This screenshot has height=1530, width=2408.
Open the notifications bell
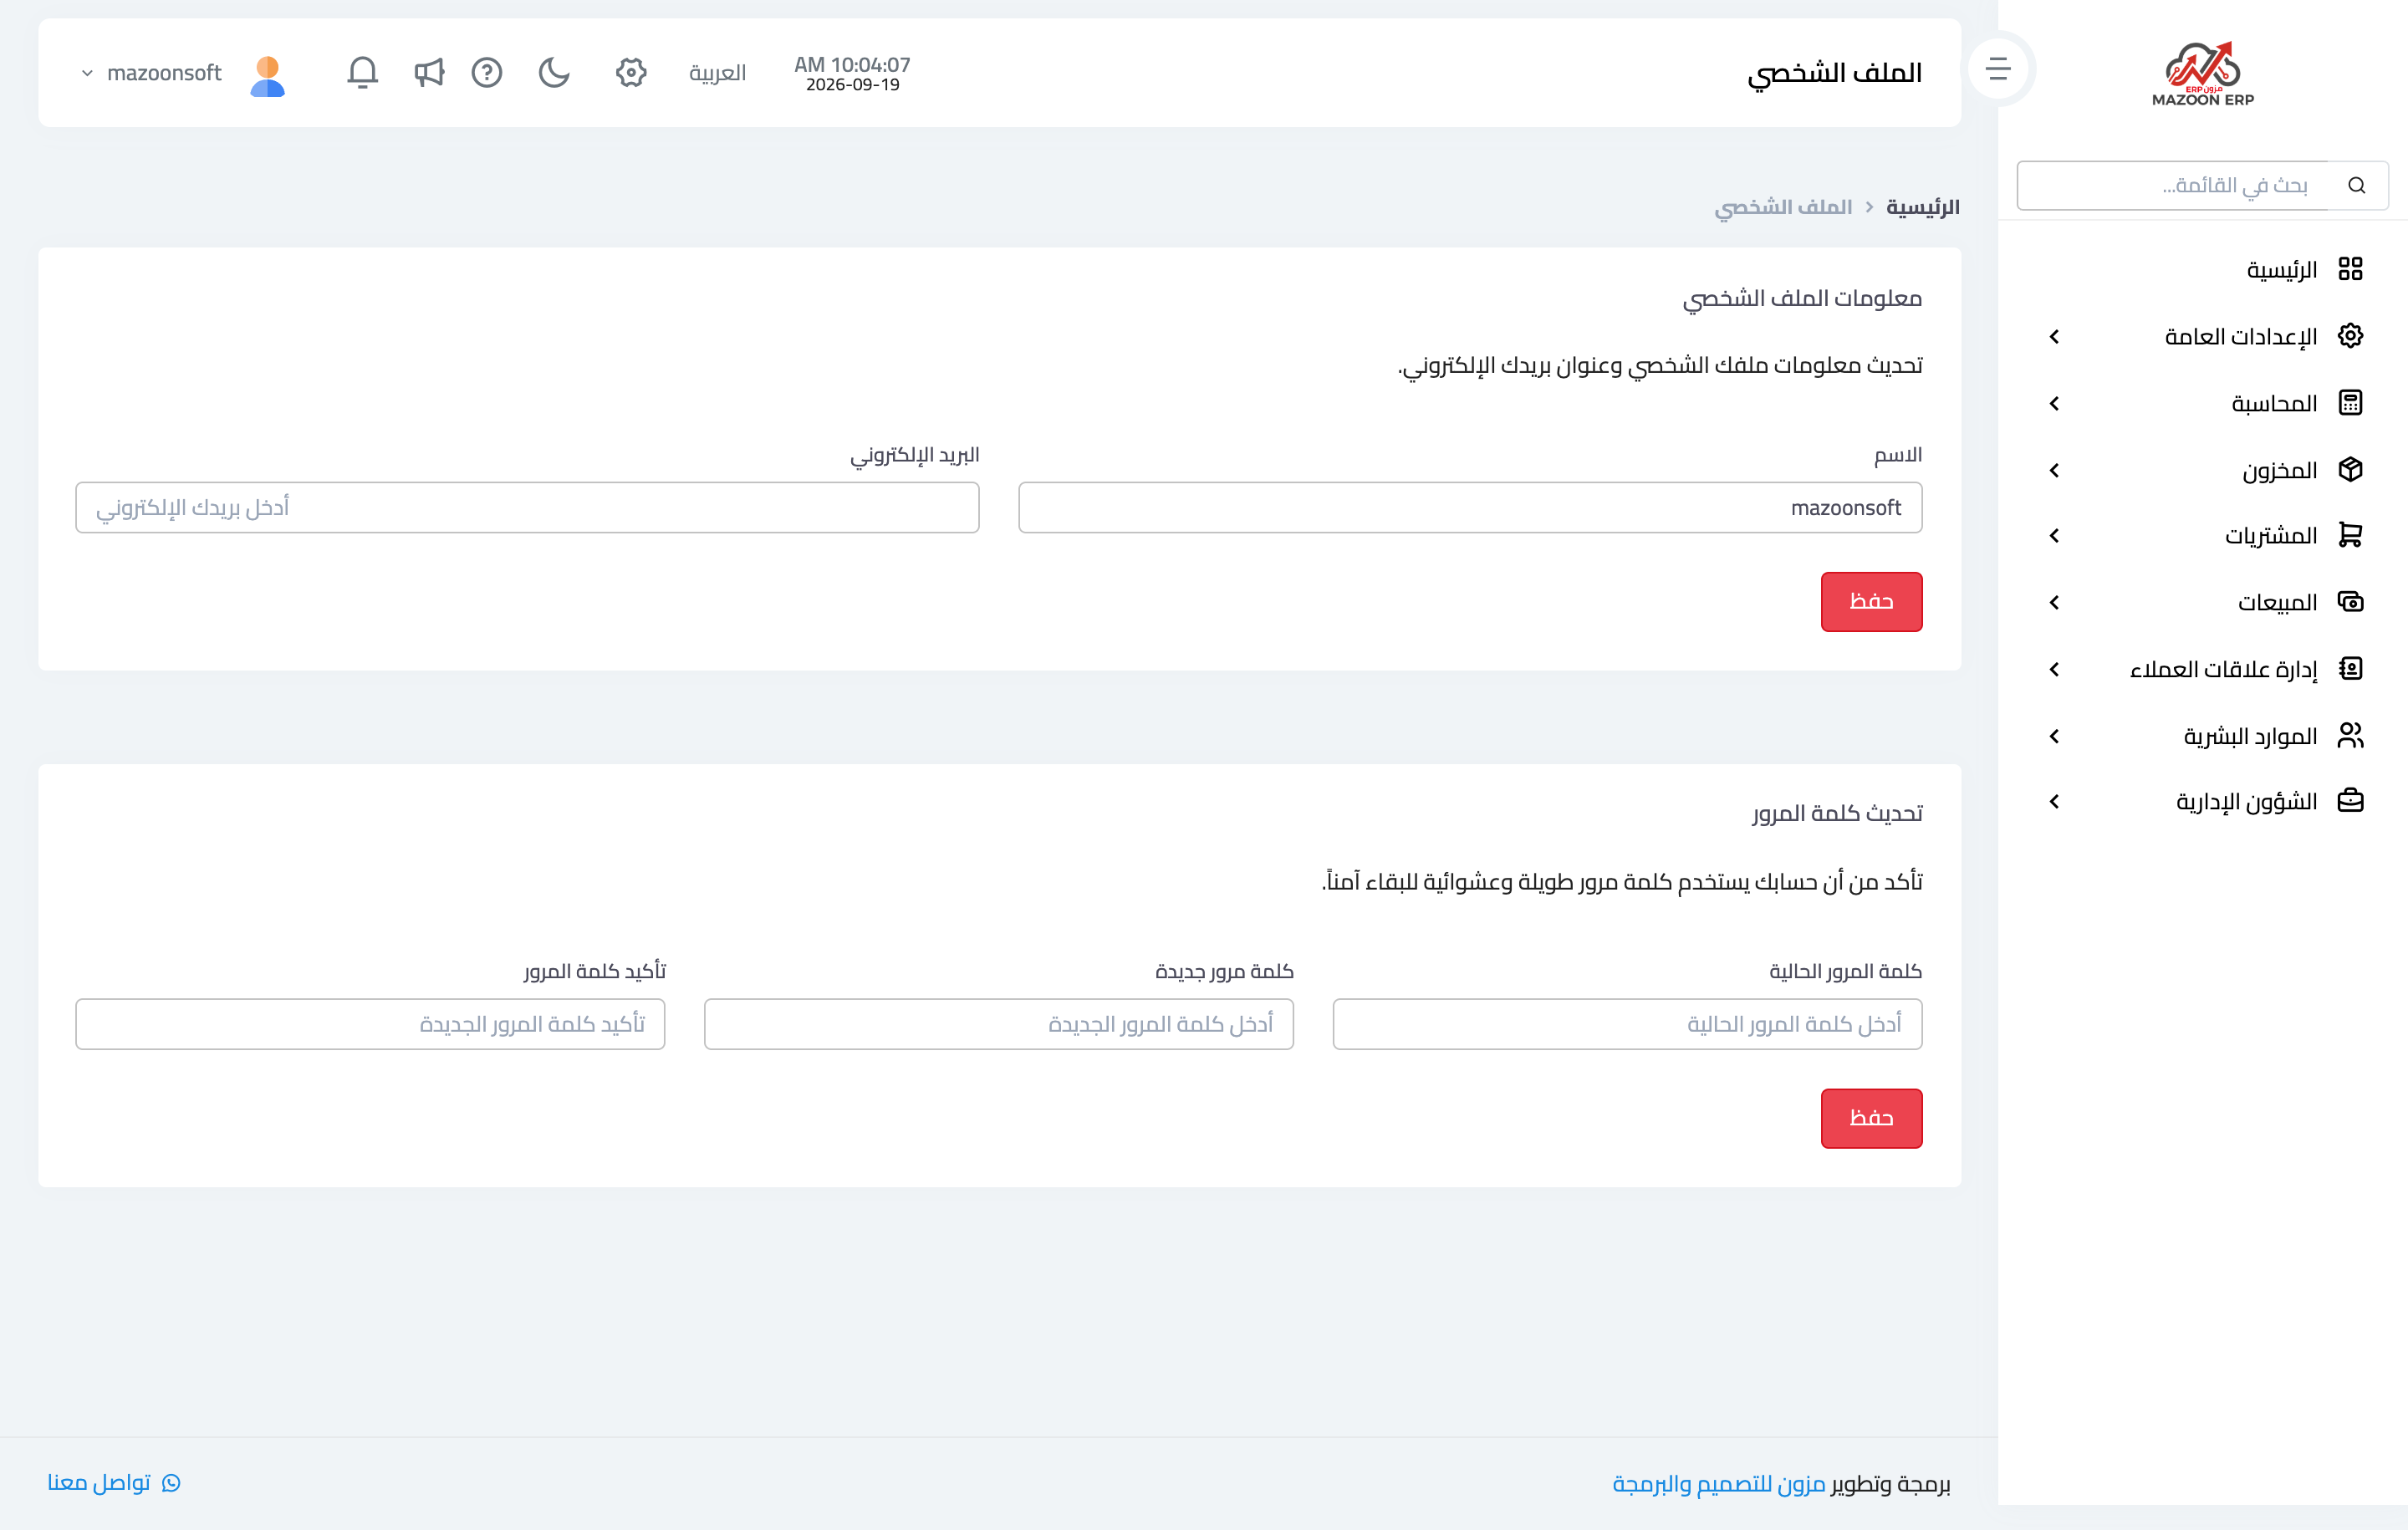pos(362,72)
